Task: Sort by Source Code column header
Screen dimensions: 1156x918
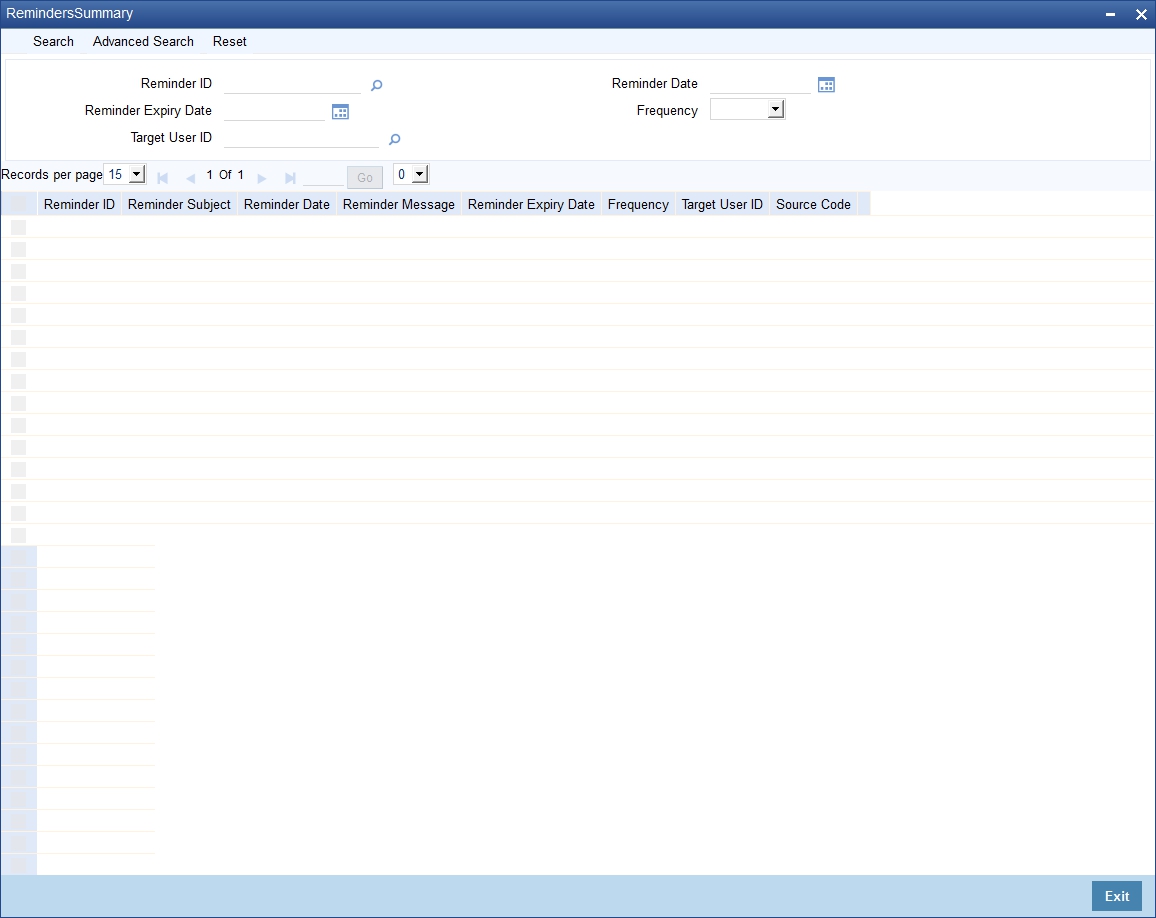Action: 813,204
